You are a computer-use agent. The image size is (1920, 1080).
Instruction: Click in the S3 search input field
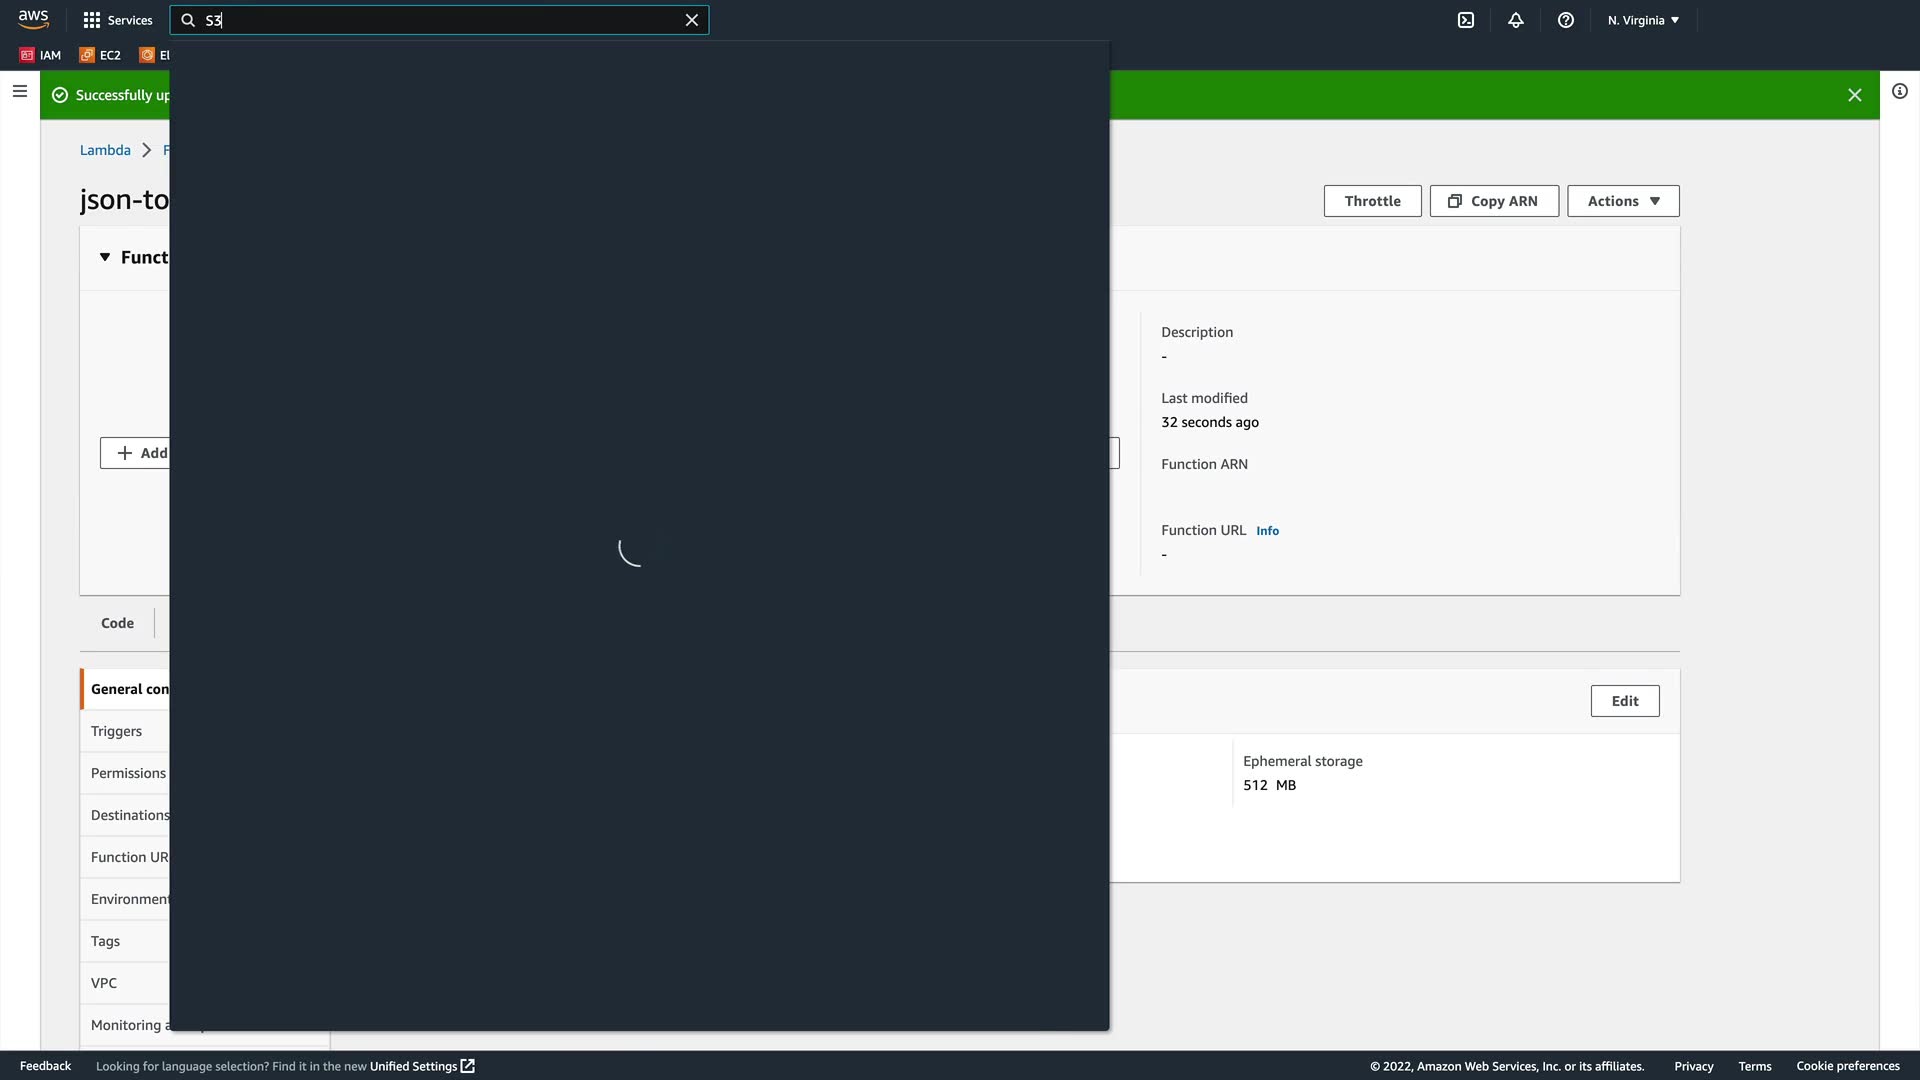click(440, 20)
